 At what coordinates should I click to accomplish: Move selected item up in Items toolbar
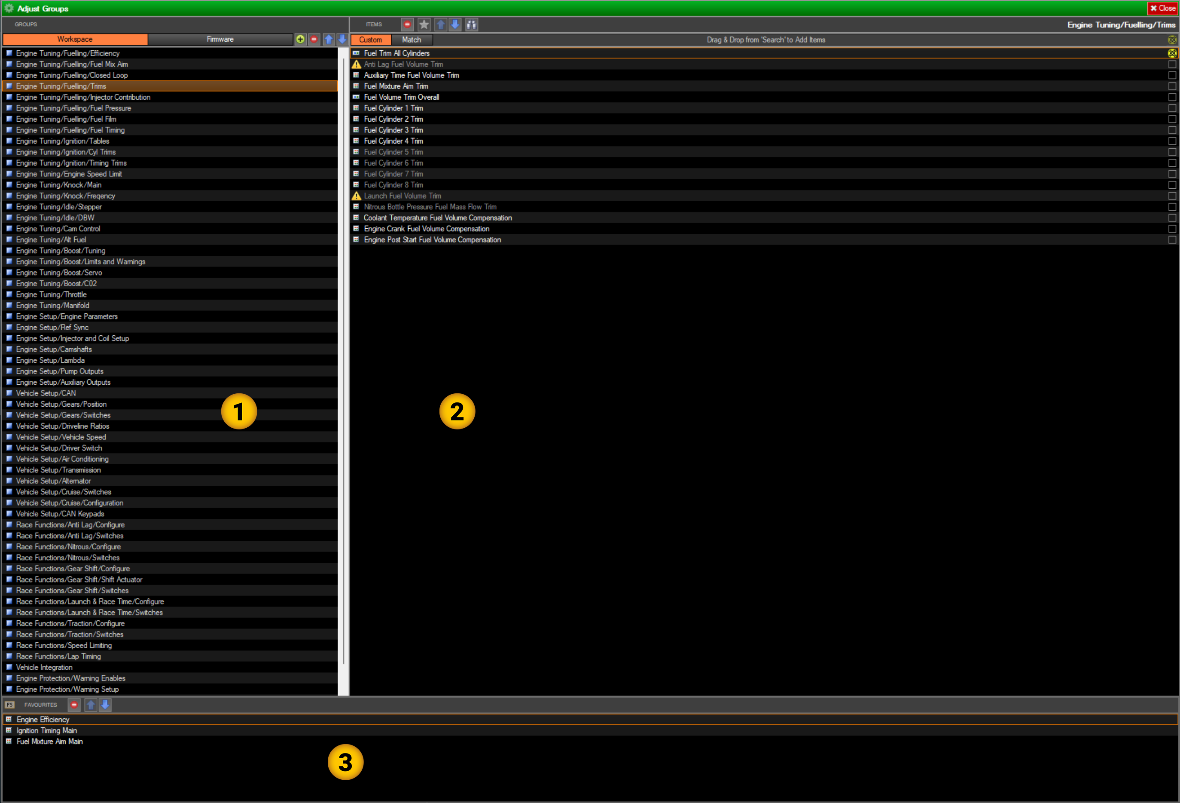click(x=440, y=23)
